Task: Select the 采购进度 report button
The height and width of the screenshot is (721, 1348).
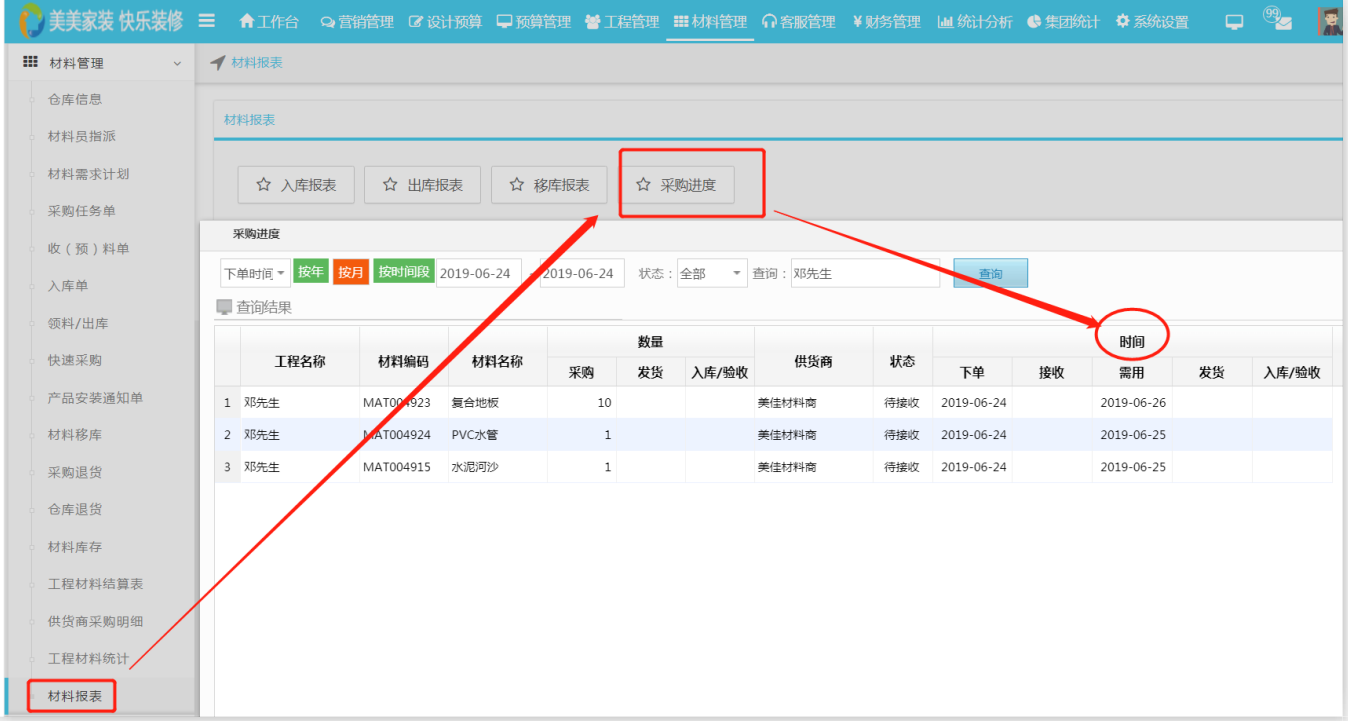Action: pos(676,185)
